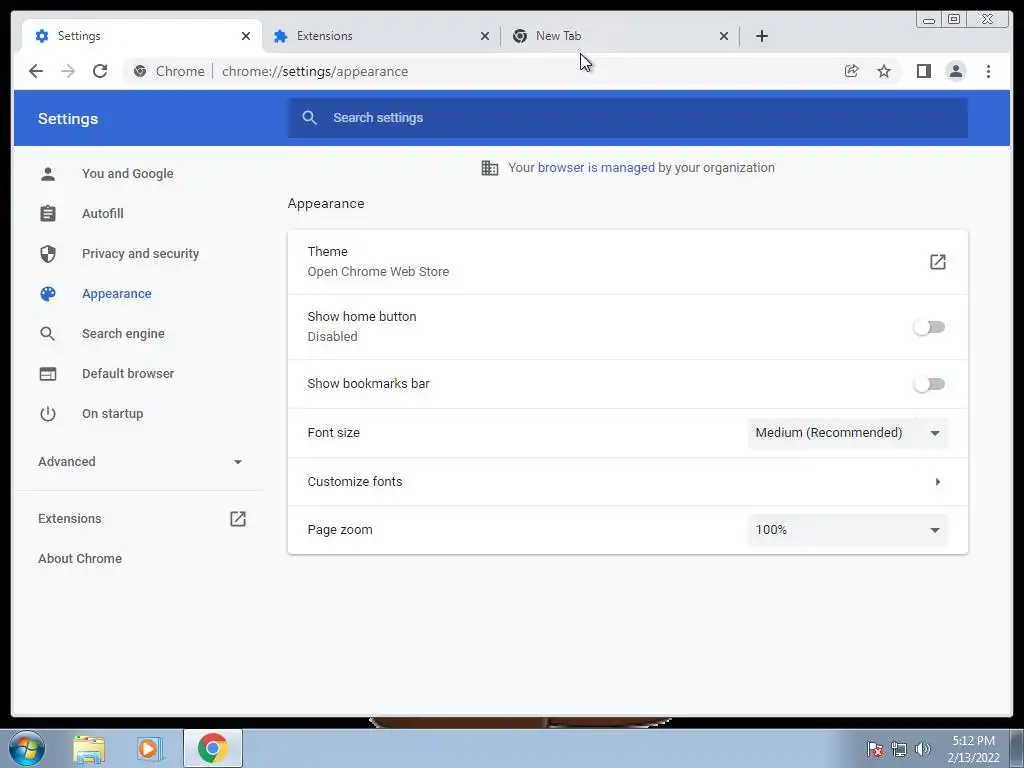Click the magnifier icon beside Search engine
Screen dimensions: 1024x768
(48, 334)
